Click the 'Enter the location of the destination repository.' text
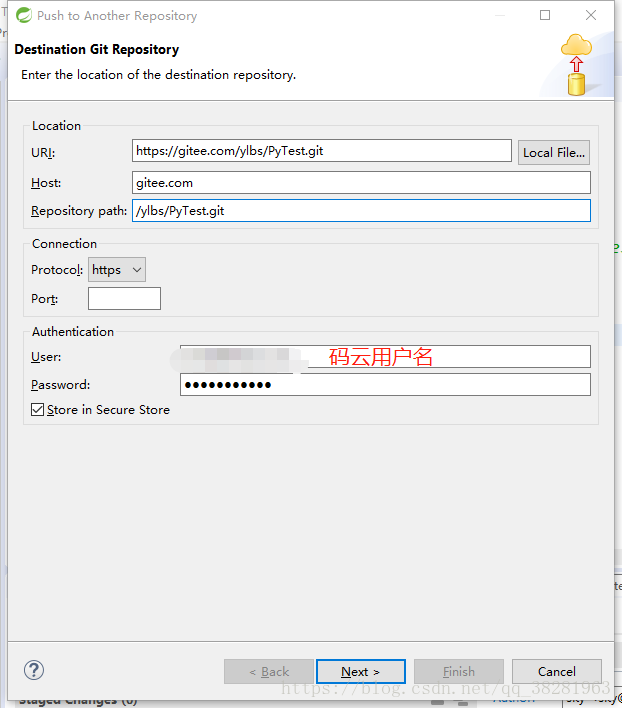The image size is (622, 708). pos(158,75)
